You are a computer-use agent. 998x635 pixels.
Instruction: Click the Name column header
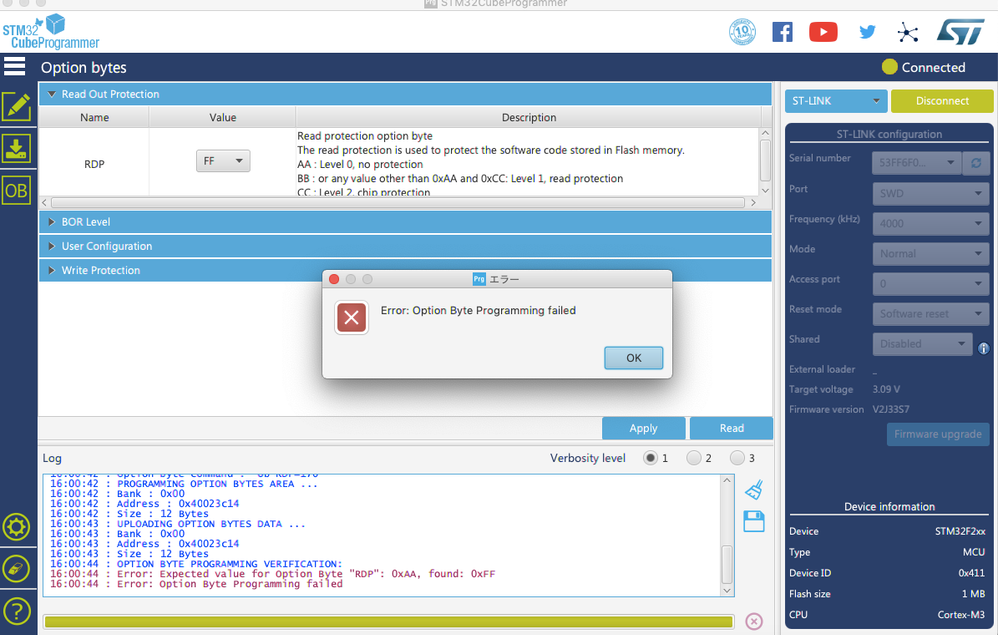pos(94,118)
